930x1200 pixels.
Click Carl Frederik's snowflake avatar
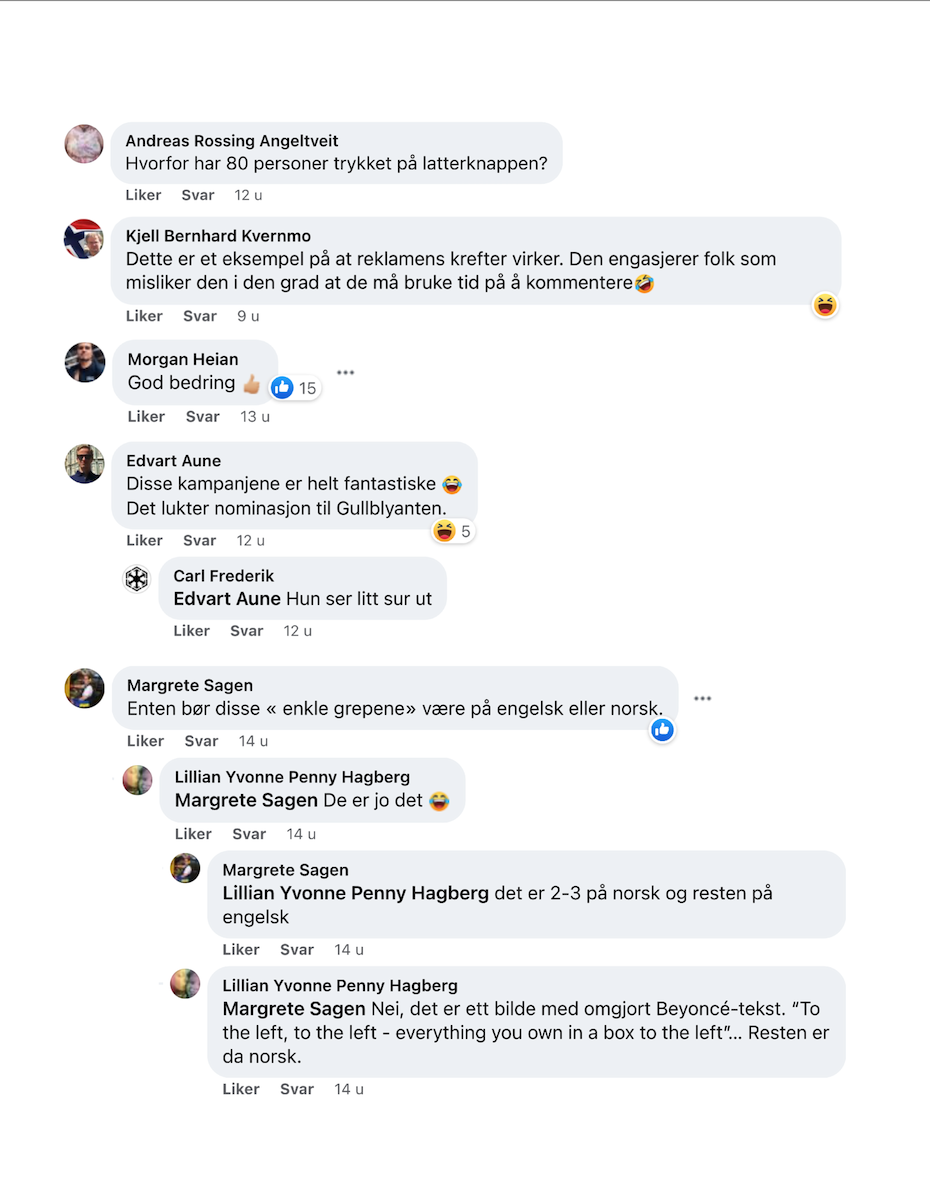136,579
